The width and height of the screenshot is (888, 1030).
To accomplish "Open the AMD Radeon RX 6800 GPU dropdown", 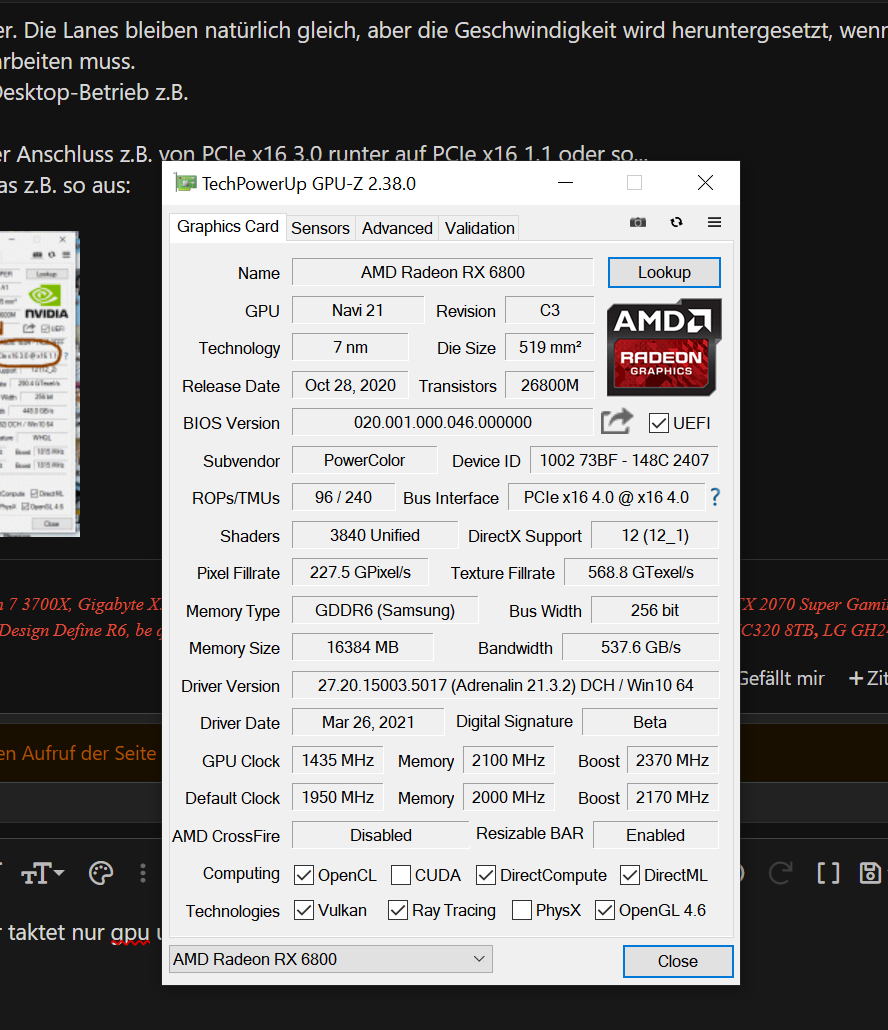I will (330, 959).
